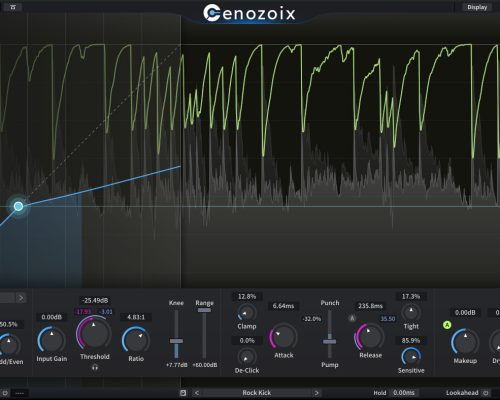This screenshot has height=400, width=500.
Task: Click the collapse icon at top left
Action: (x=13, y=7)
